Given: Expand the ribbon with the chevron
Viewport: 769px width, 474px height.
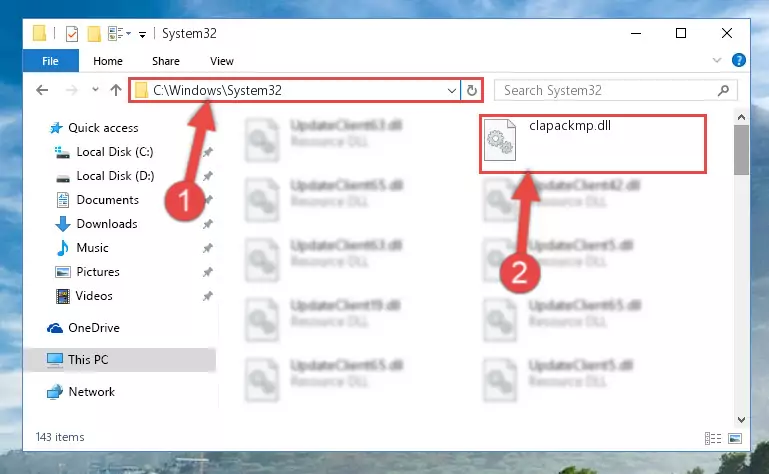Looking at the screenshot, I should 717,60.
